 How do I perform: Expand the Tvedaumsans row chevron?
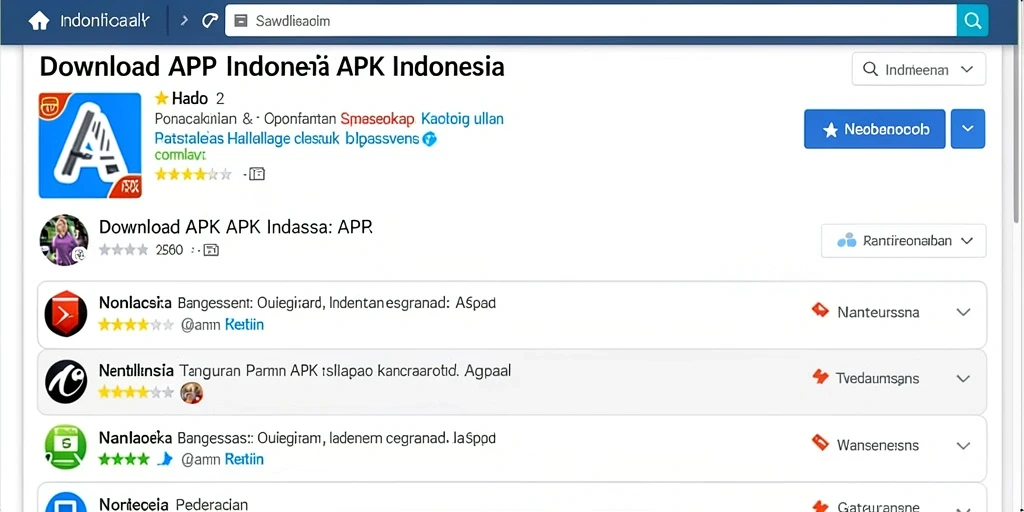coord(963,379)
